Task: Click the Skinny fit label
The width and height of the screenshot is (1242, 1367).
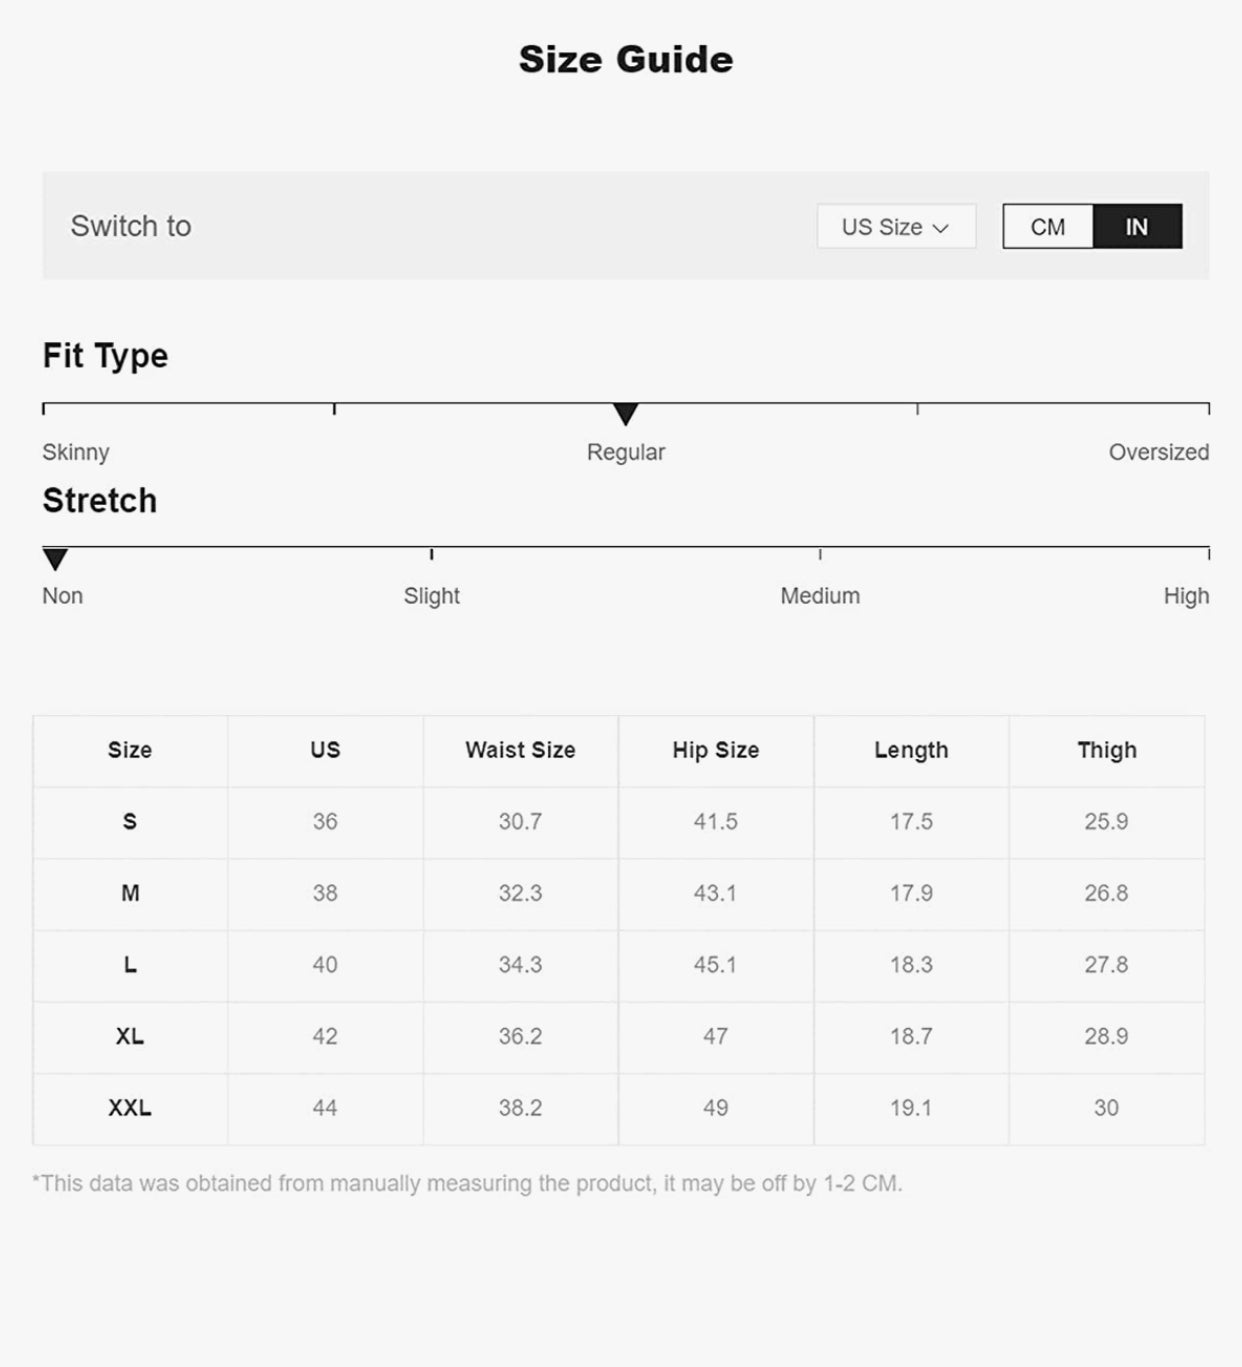Action: click(76, 452)
